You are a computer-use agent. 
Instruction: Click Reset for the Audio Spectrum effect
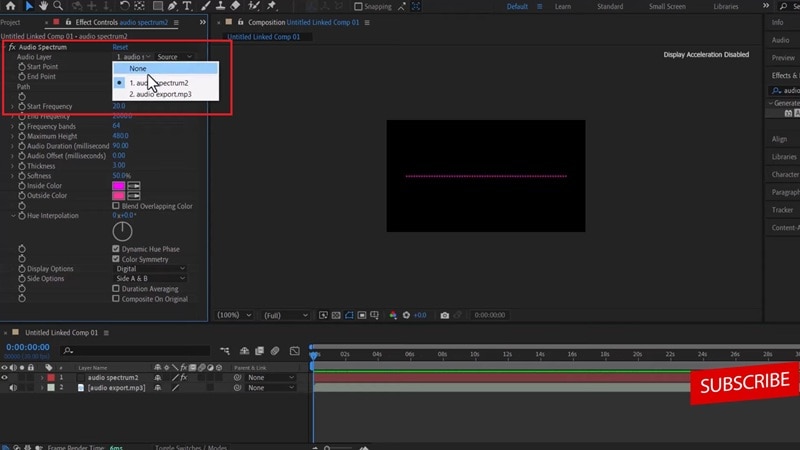[120, 47]
